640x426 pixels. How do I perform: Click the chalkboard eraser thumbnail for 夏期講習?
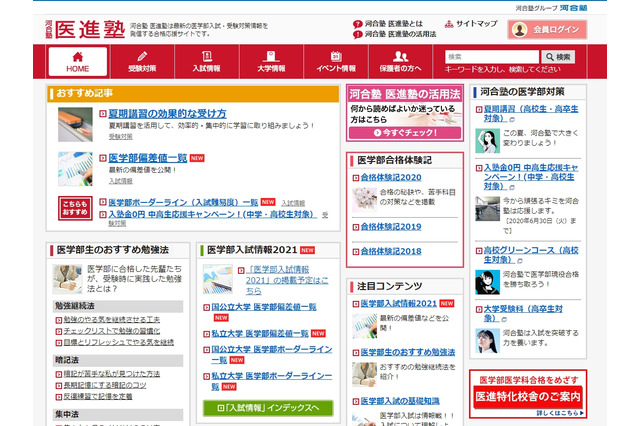[x=75, y=124]
